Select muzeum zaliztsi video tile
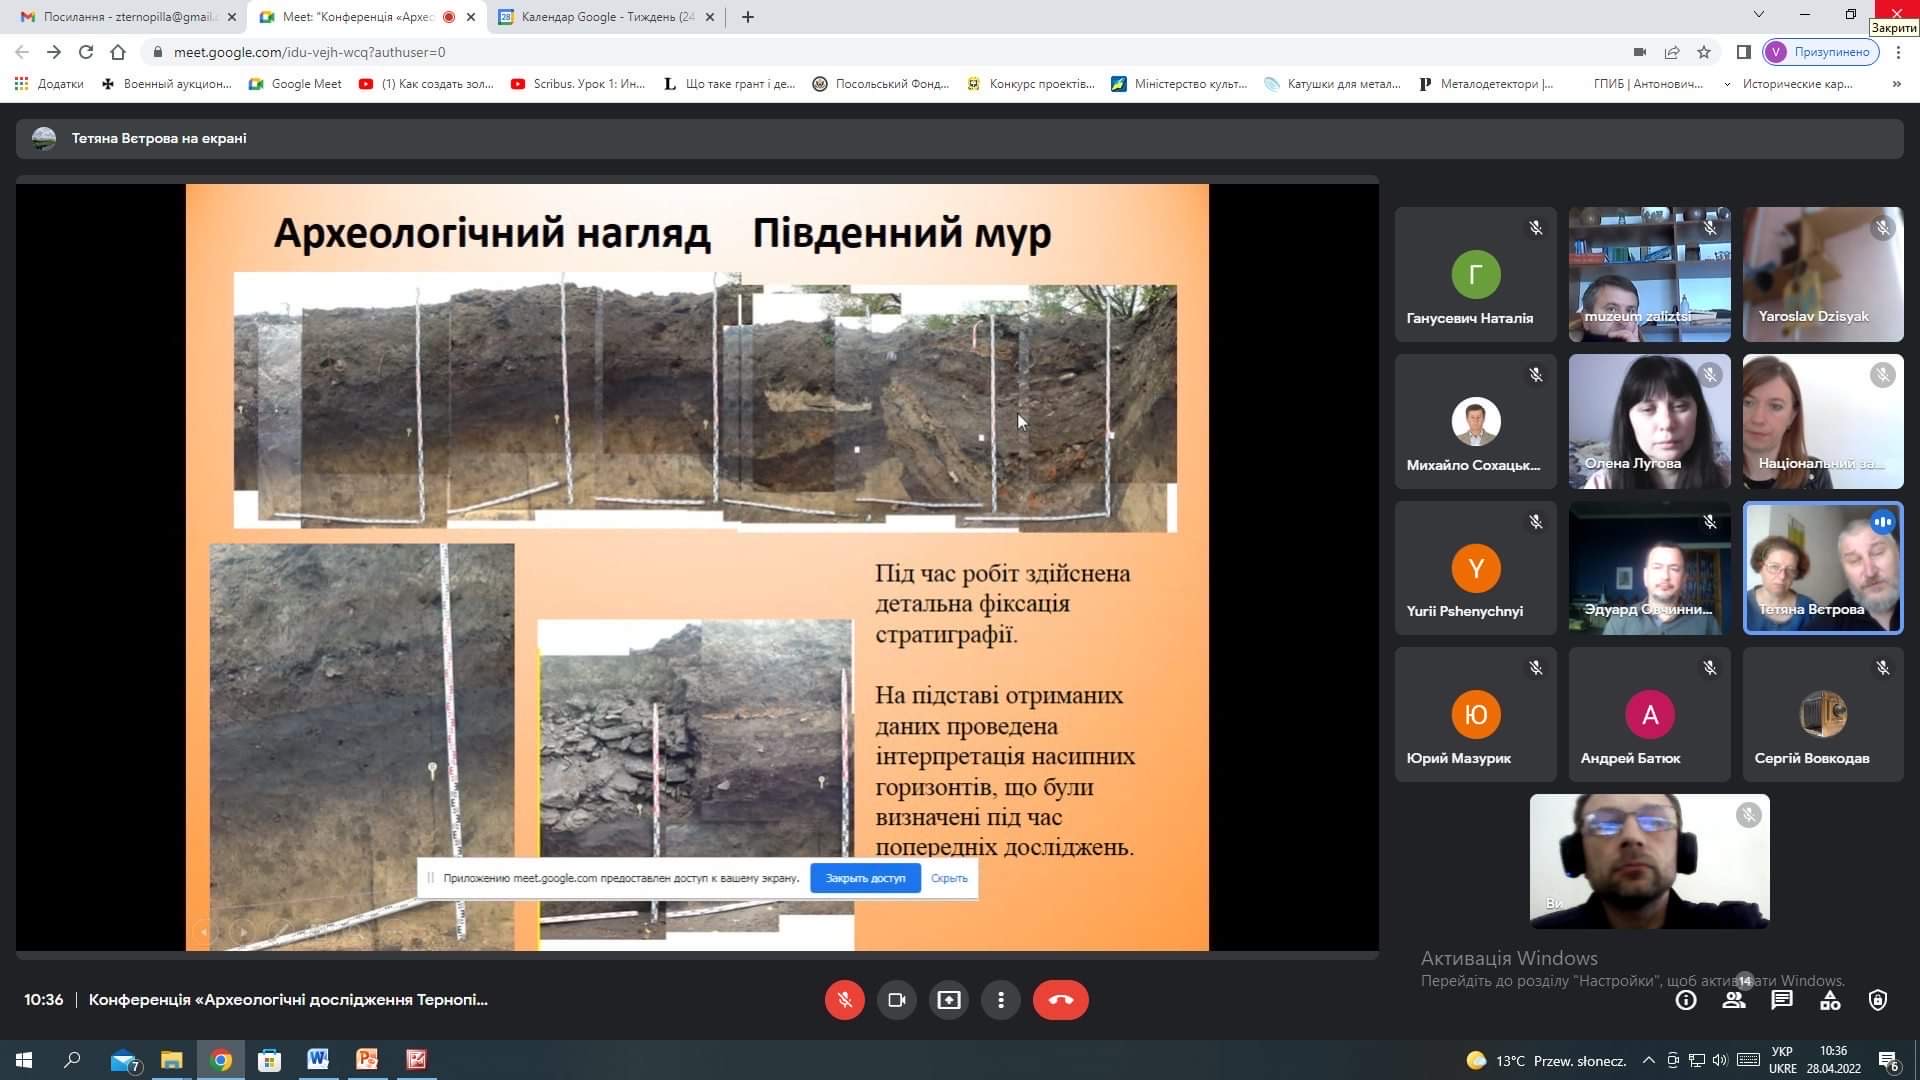The height and width of the screenshot is (1080, 1920). (x=1649, y=274)
